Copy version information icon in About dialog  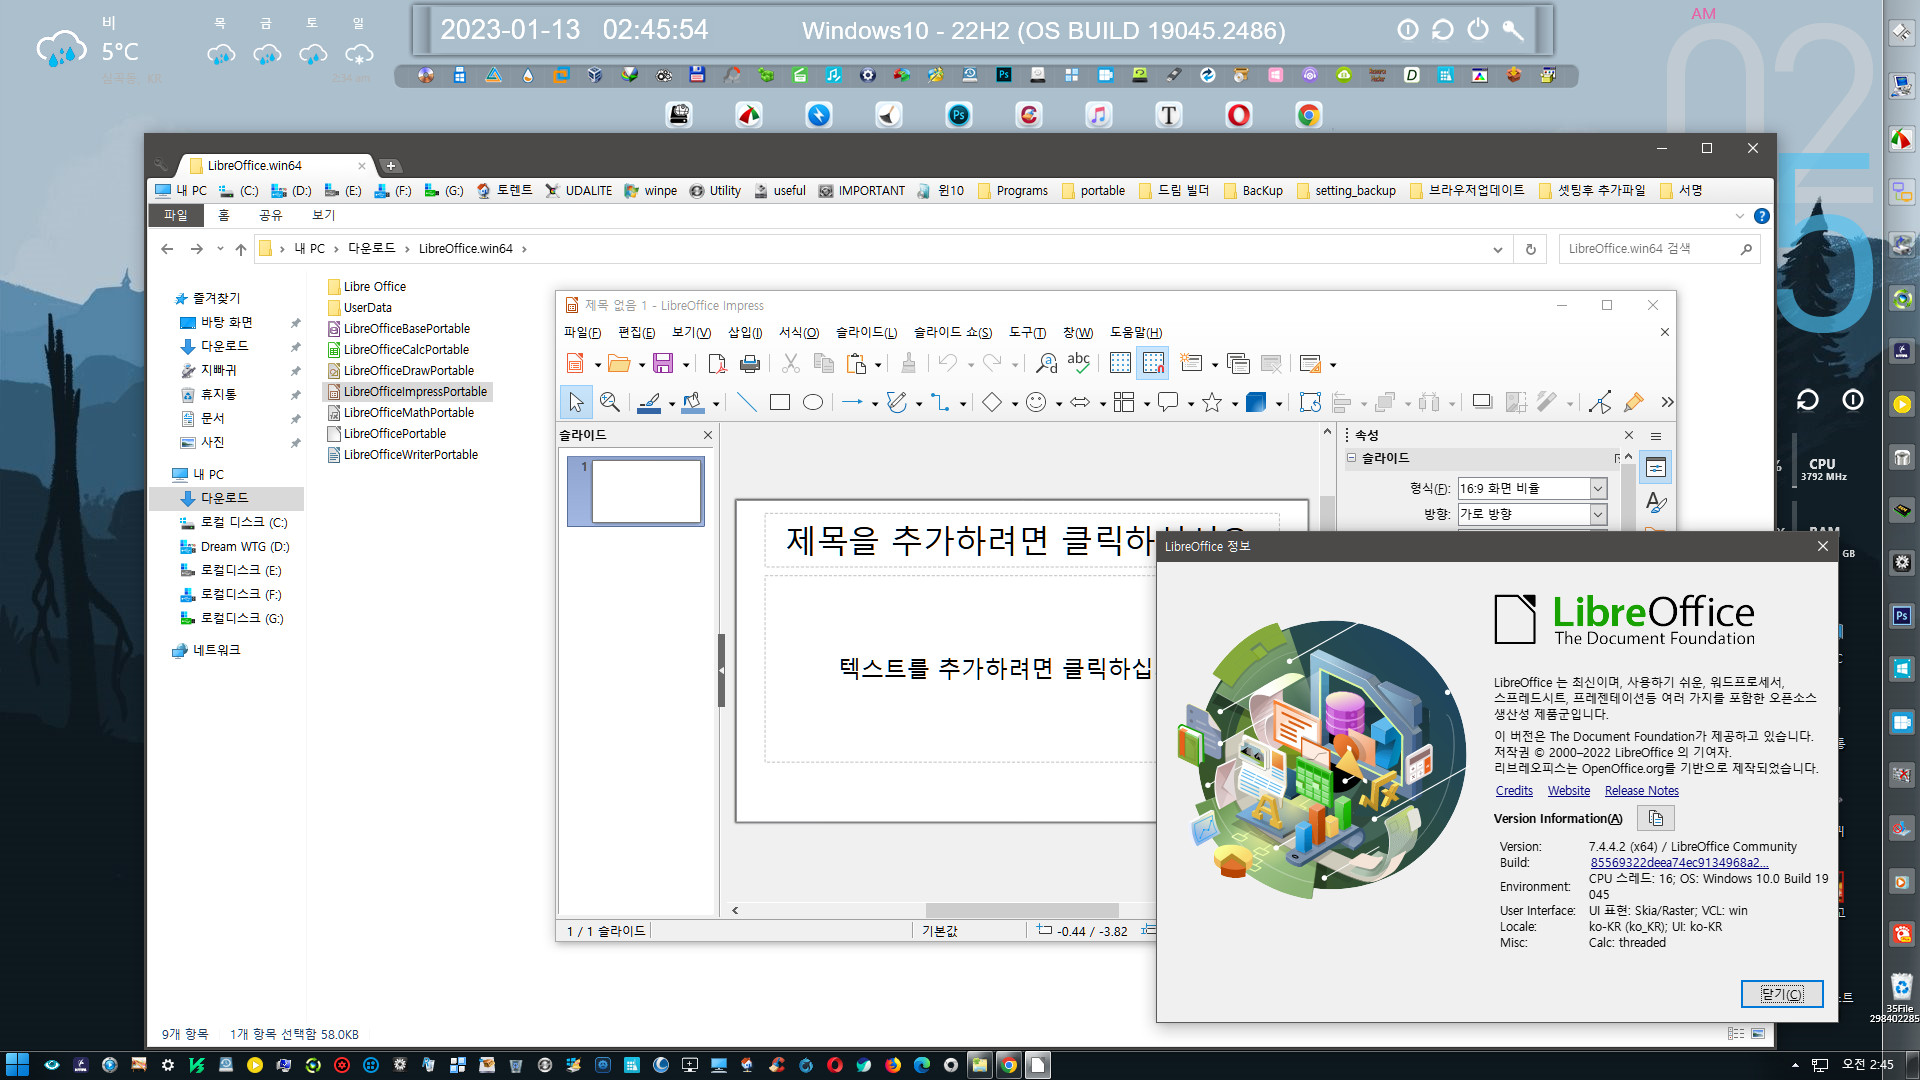(1656, 818)
